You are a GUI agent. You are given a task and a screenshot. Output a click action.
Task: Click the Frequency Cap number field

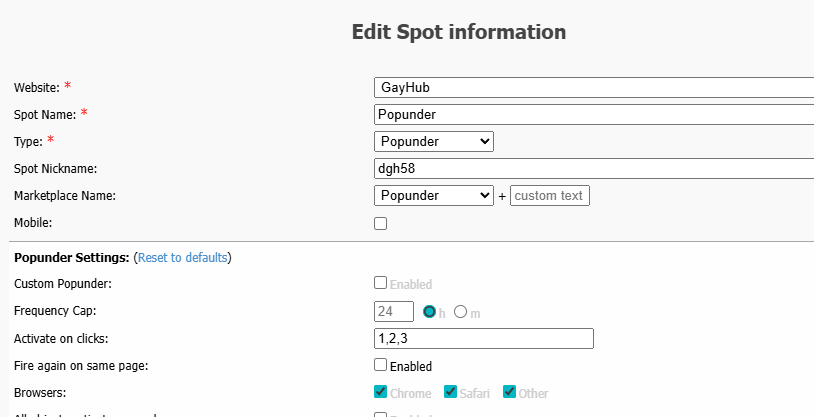pyautogui.click(x=394, y=311)
